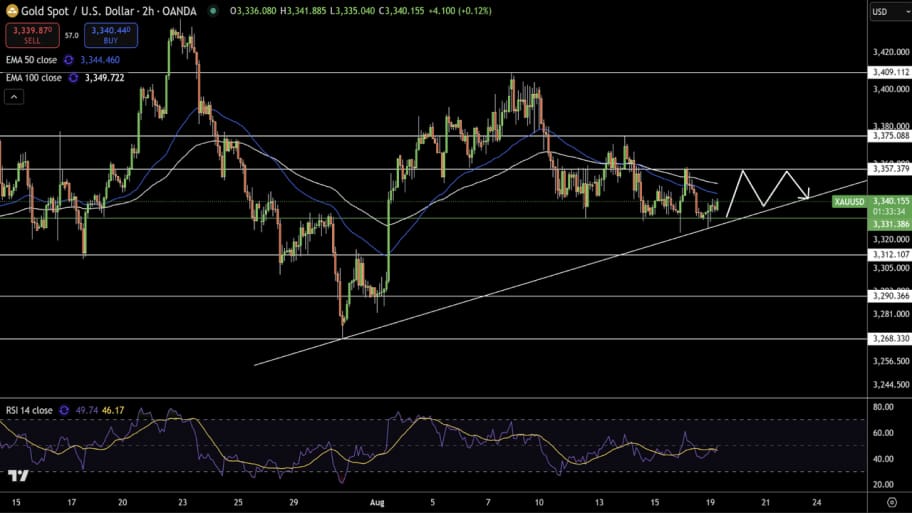
Task: Click the 3,244.500 price scale label
Action: point(890,384)
